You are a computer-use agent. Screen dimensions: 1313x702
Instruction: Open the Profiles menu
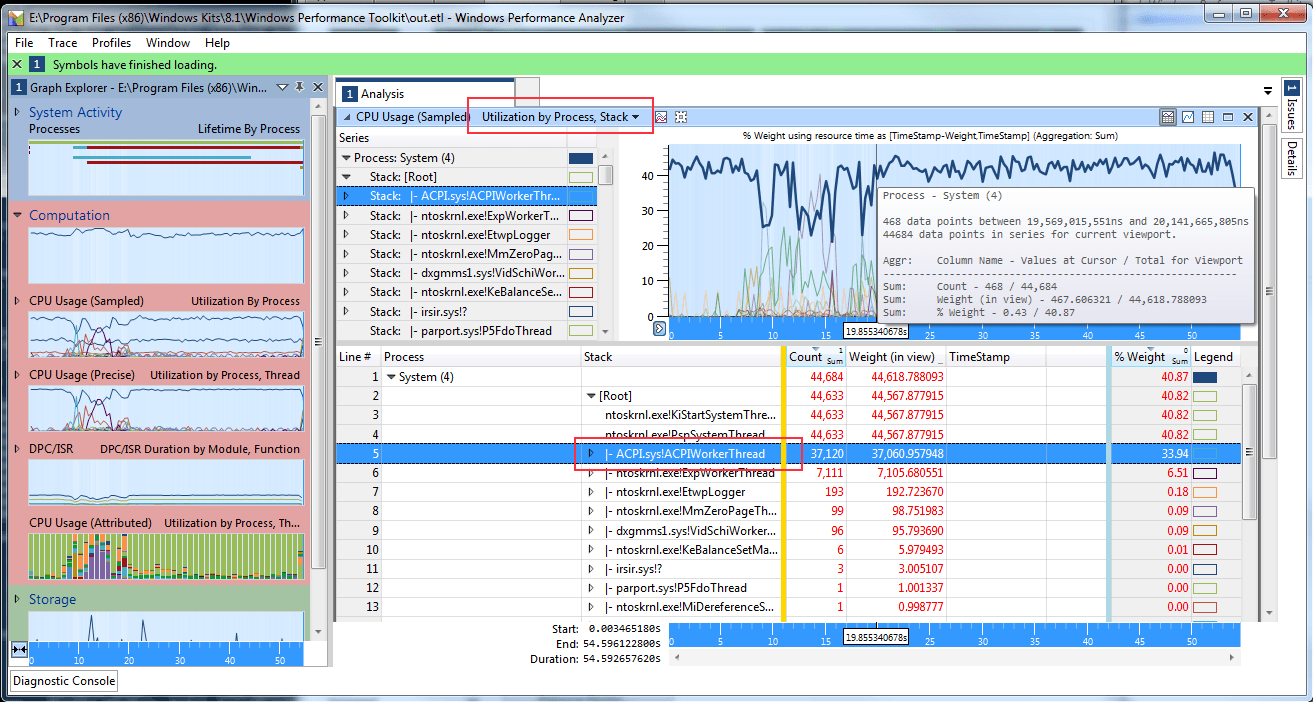(111, 43)
